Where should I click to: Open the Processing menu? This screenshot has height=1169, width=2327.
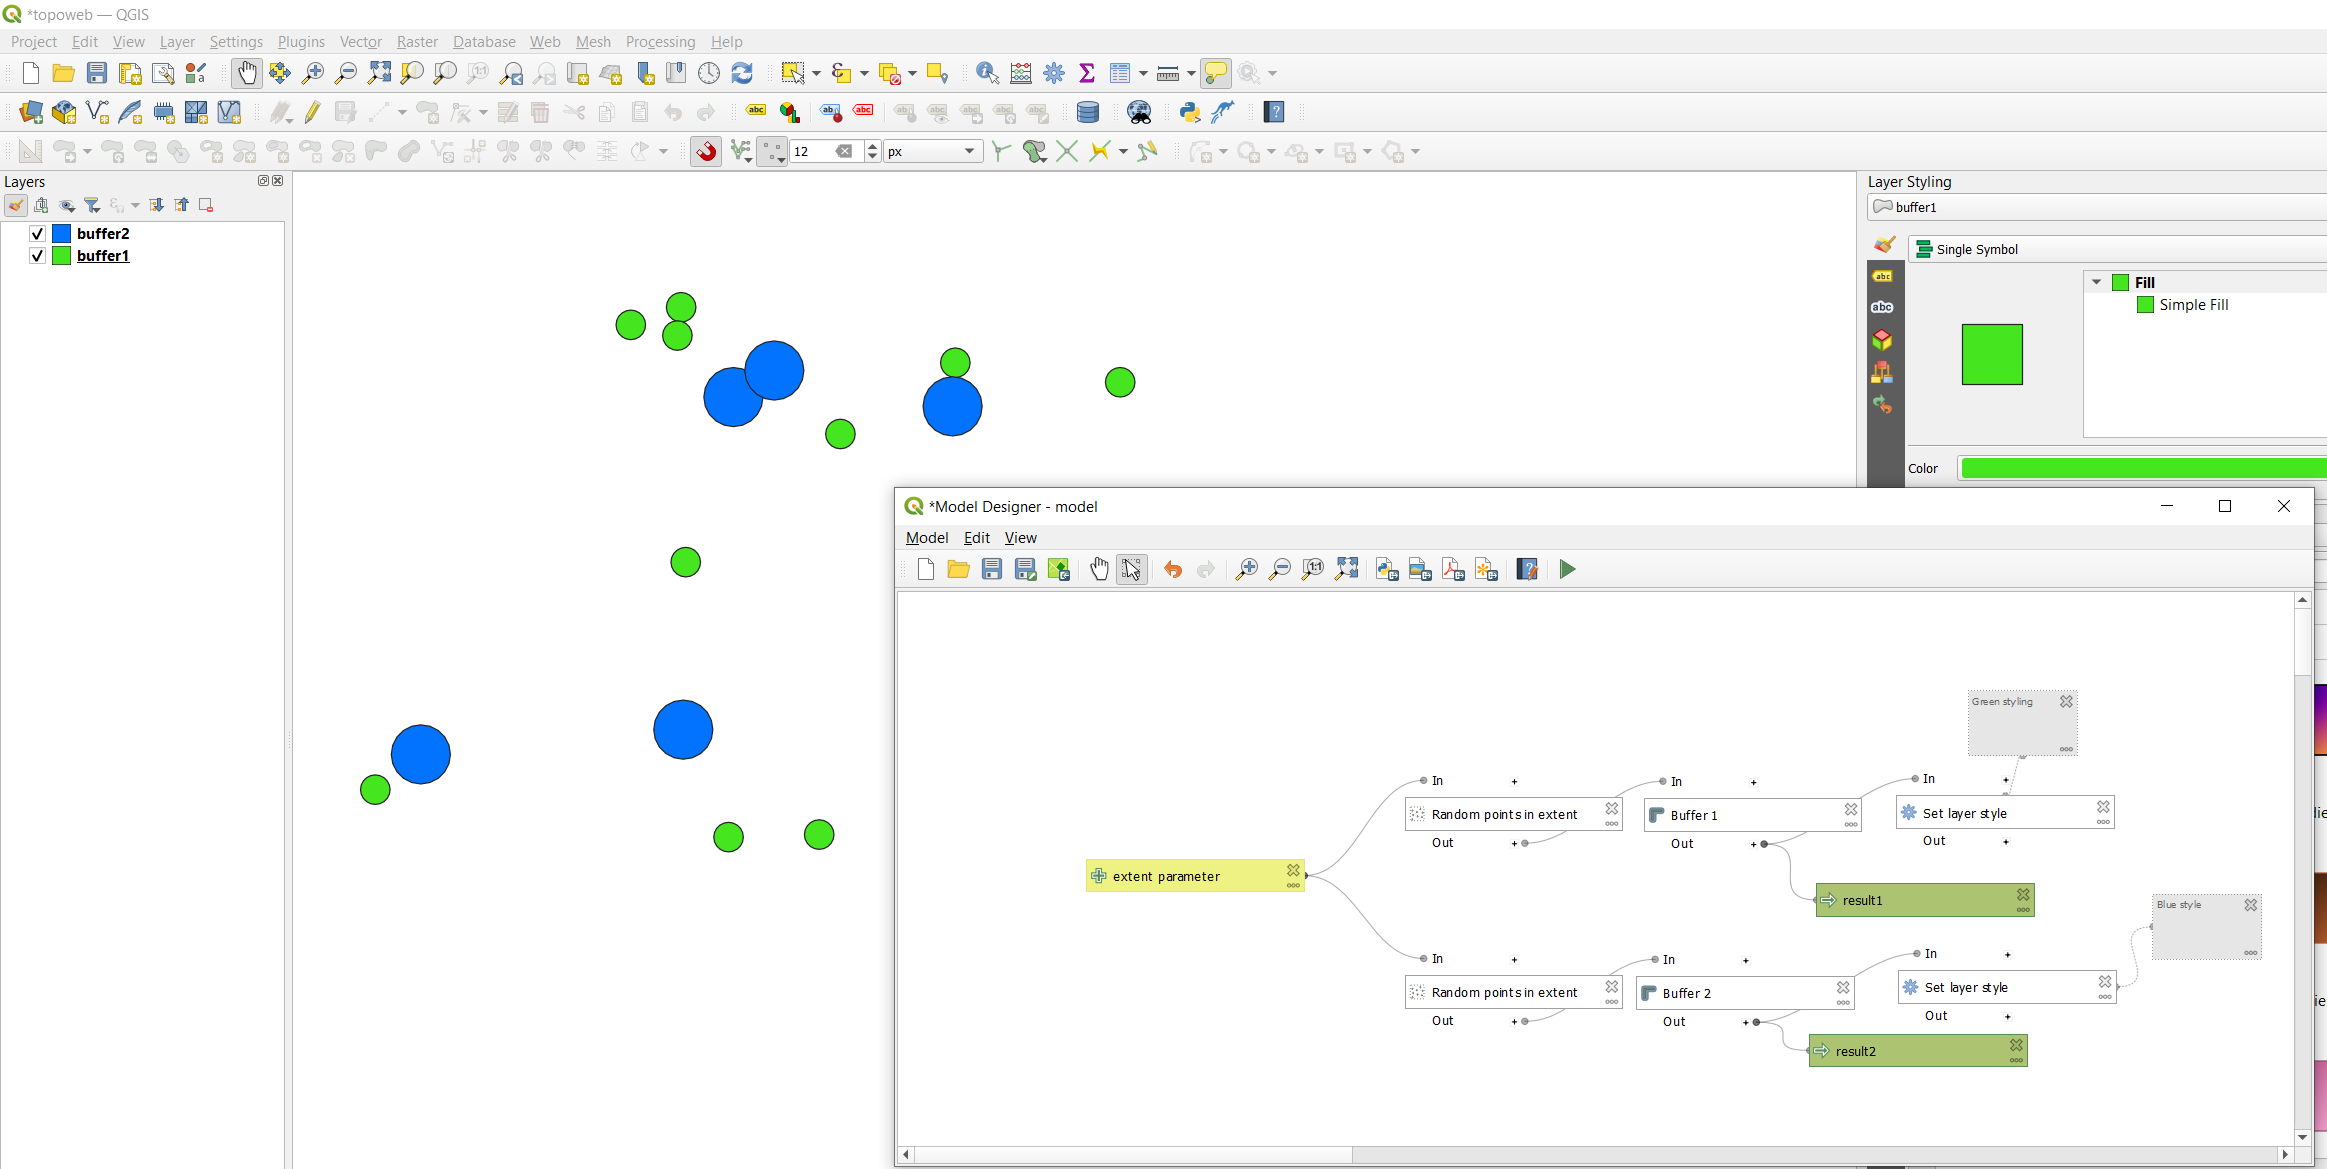tap(660, 41)
